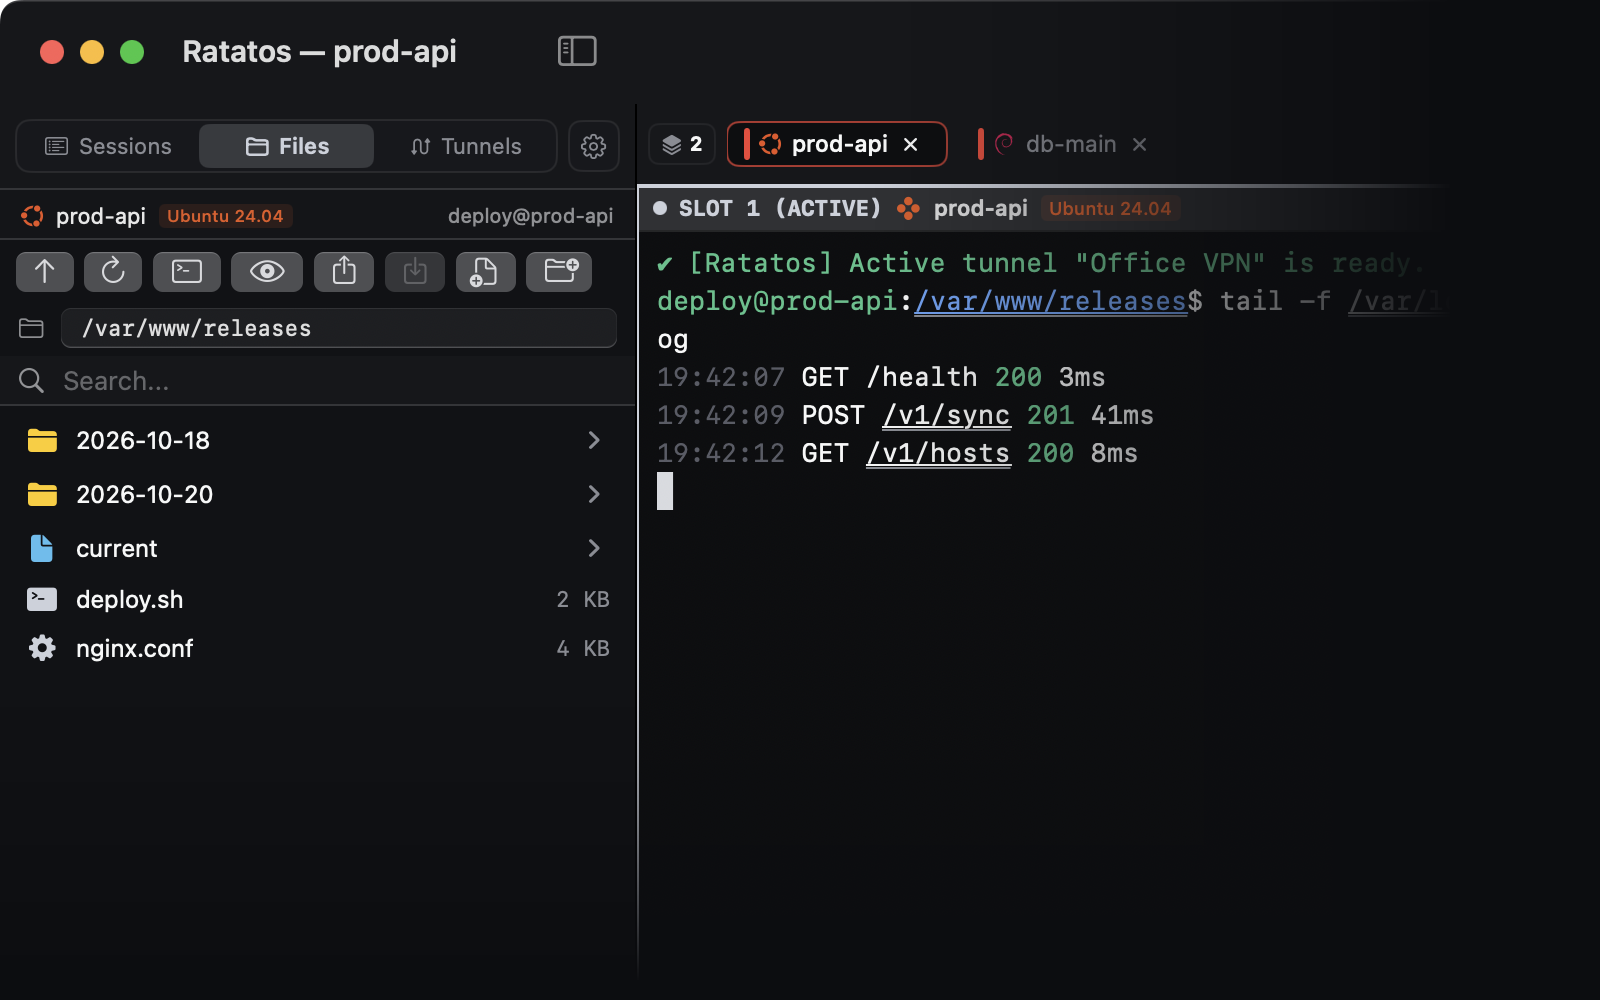The width and height of the screenshot is (1600, 1000).
Task: Switch to the Files tab
Action: click(x=287, y=146)
